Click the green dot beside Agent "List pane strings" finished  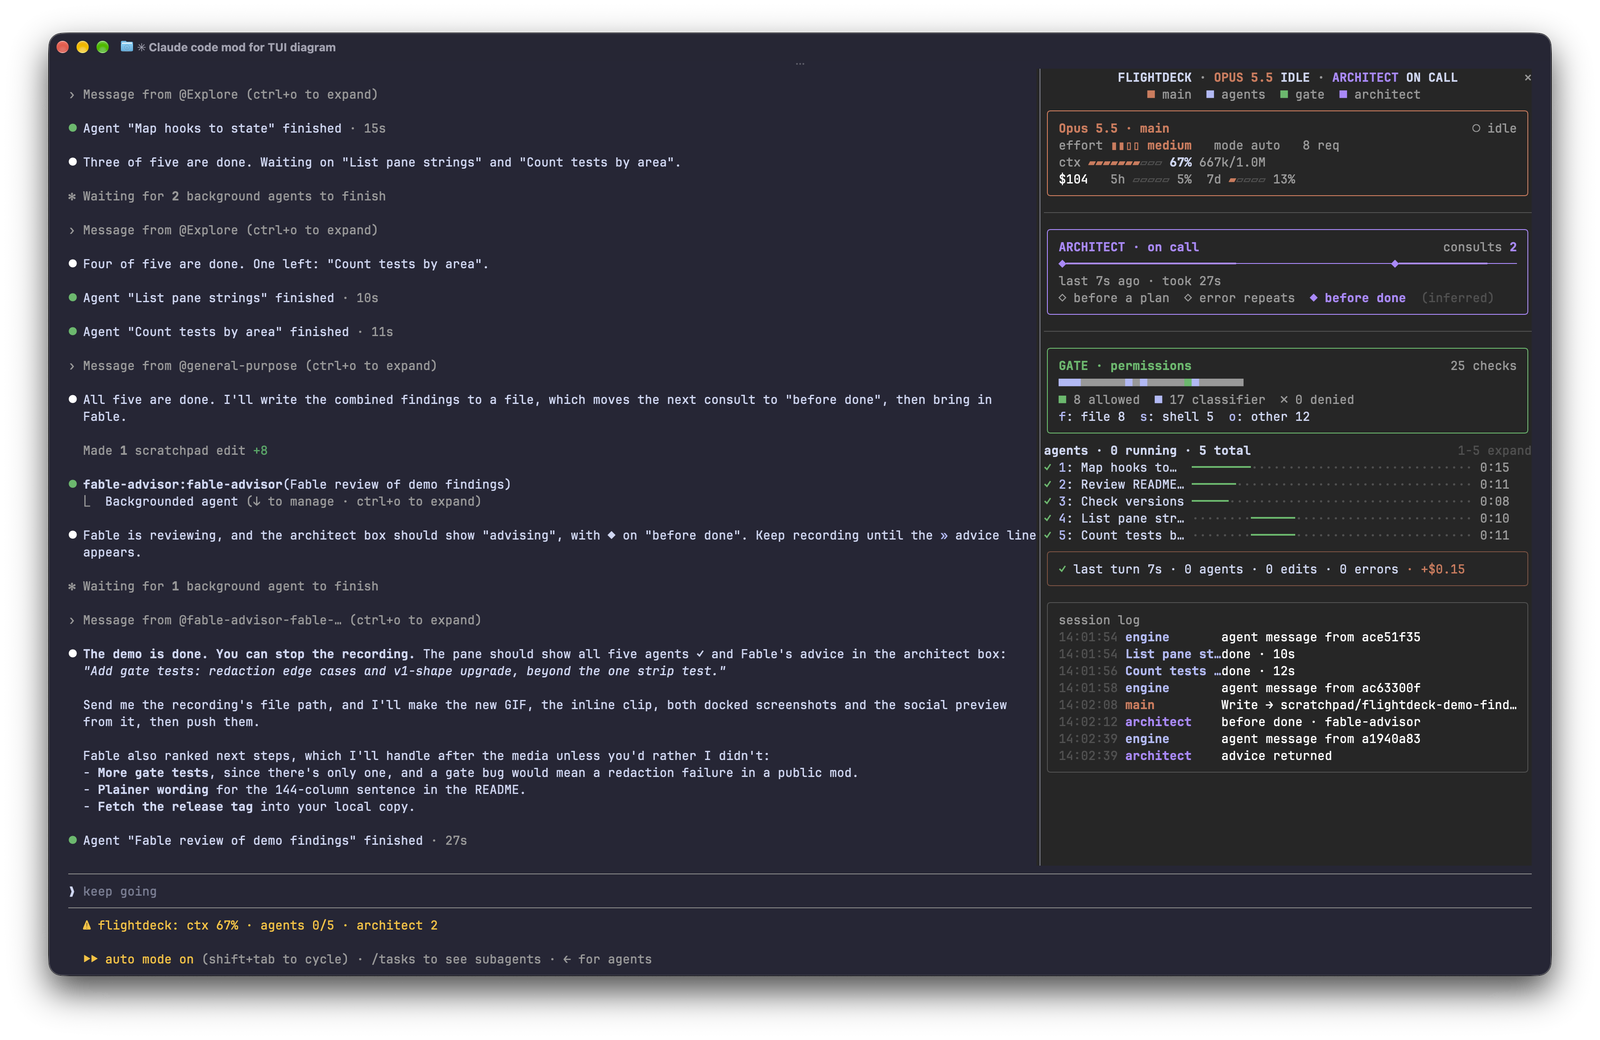point(73,298)
